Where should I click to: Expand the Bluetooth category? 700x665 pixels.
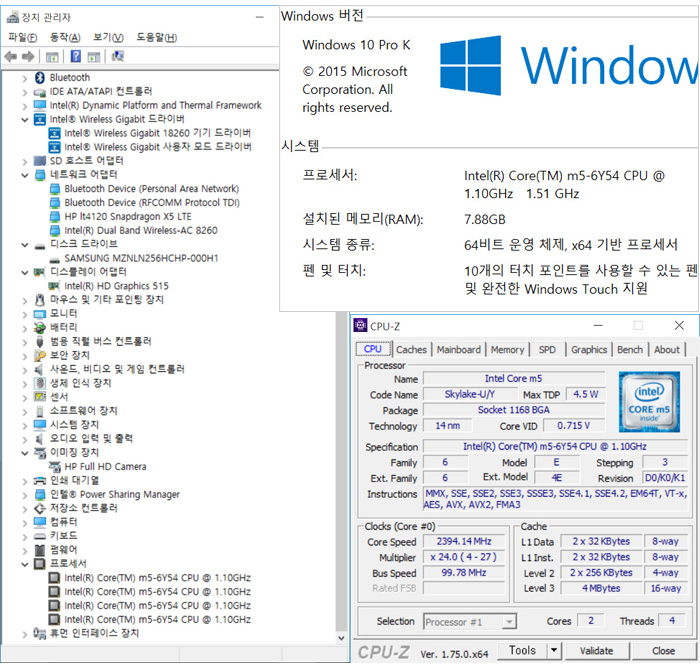coord(25,79)
